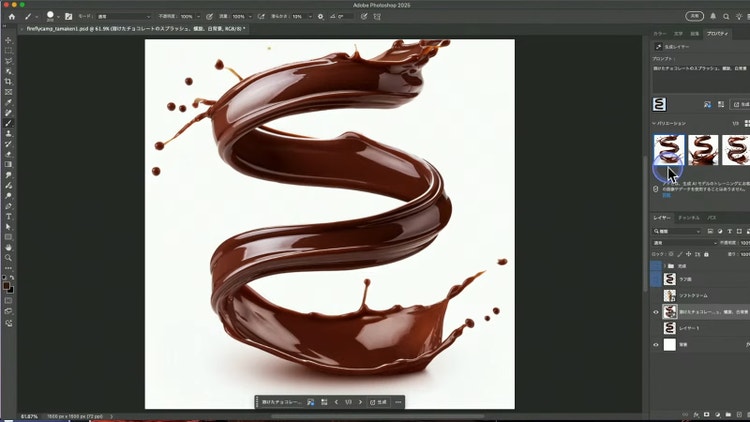This screenshot has width=750, height=422.
Task: Toggle pressure for opacity button
Action: click(x=210, y=16)
